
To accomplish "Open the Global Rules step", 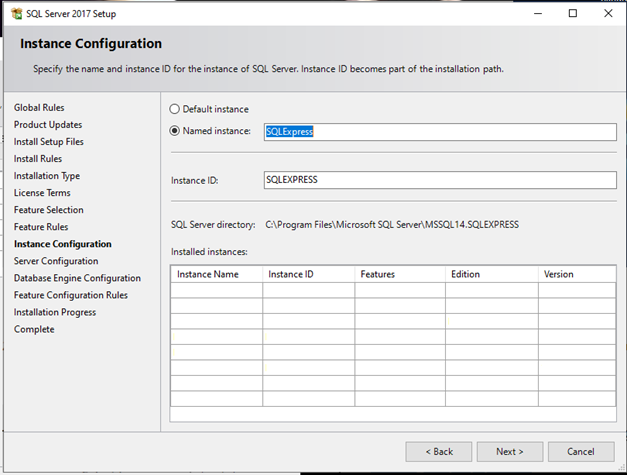I will (39, 107).
